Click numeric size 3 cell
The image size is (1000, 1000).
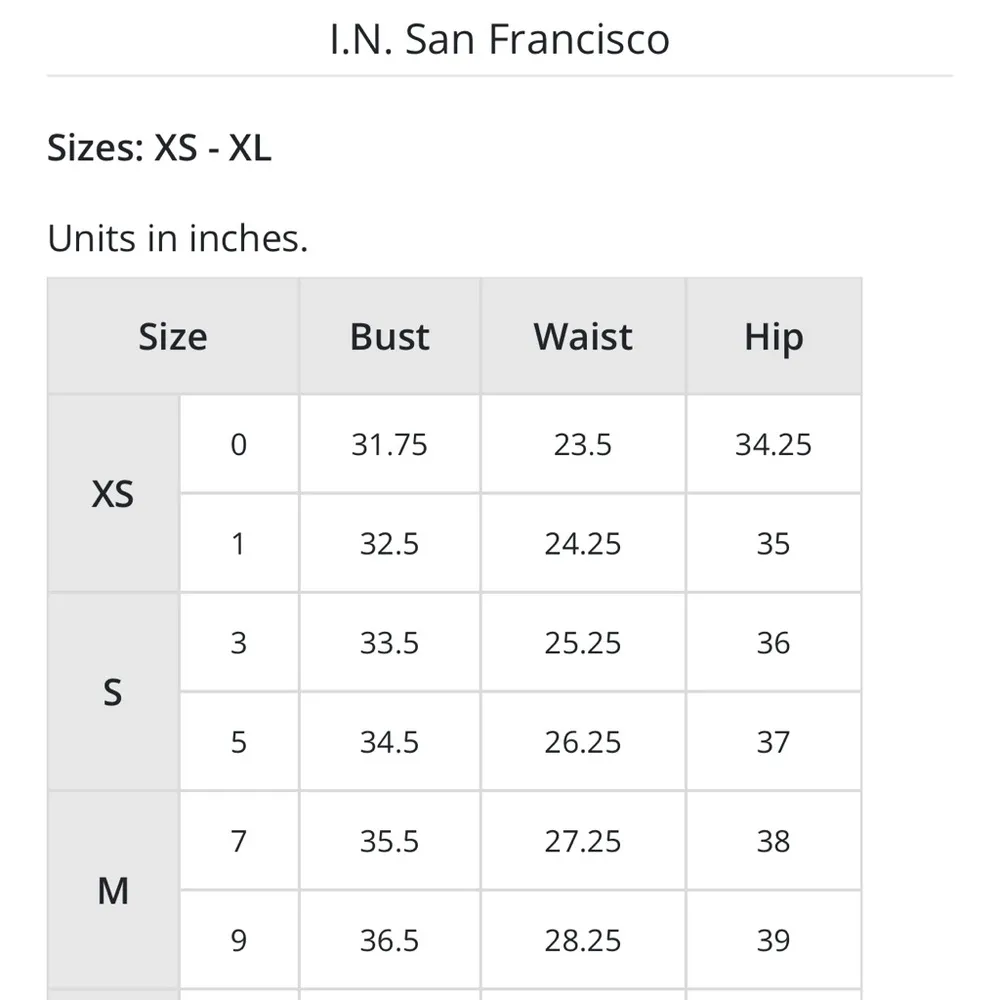pyautogui.click(x=238, y=642)
